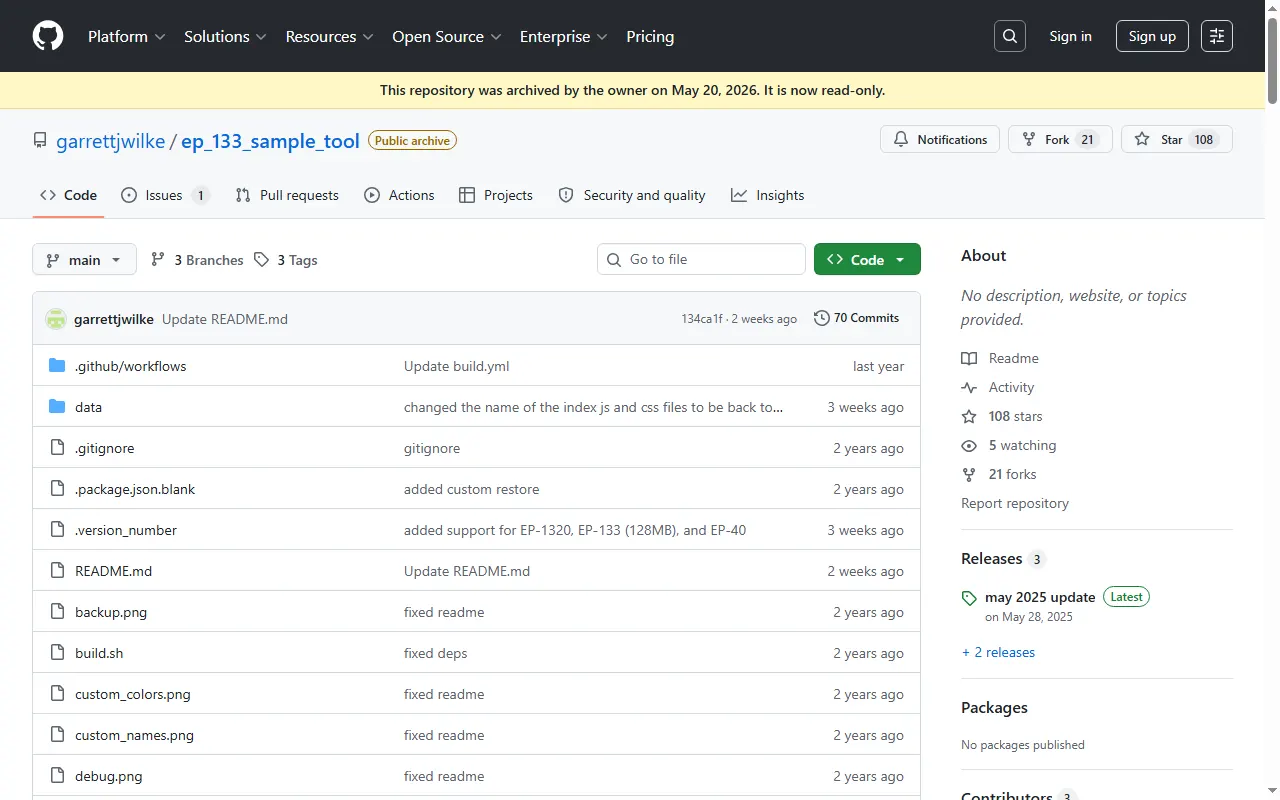
Task: Expand the Open Source menu
Action: 447,36
